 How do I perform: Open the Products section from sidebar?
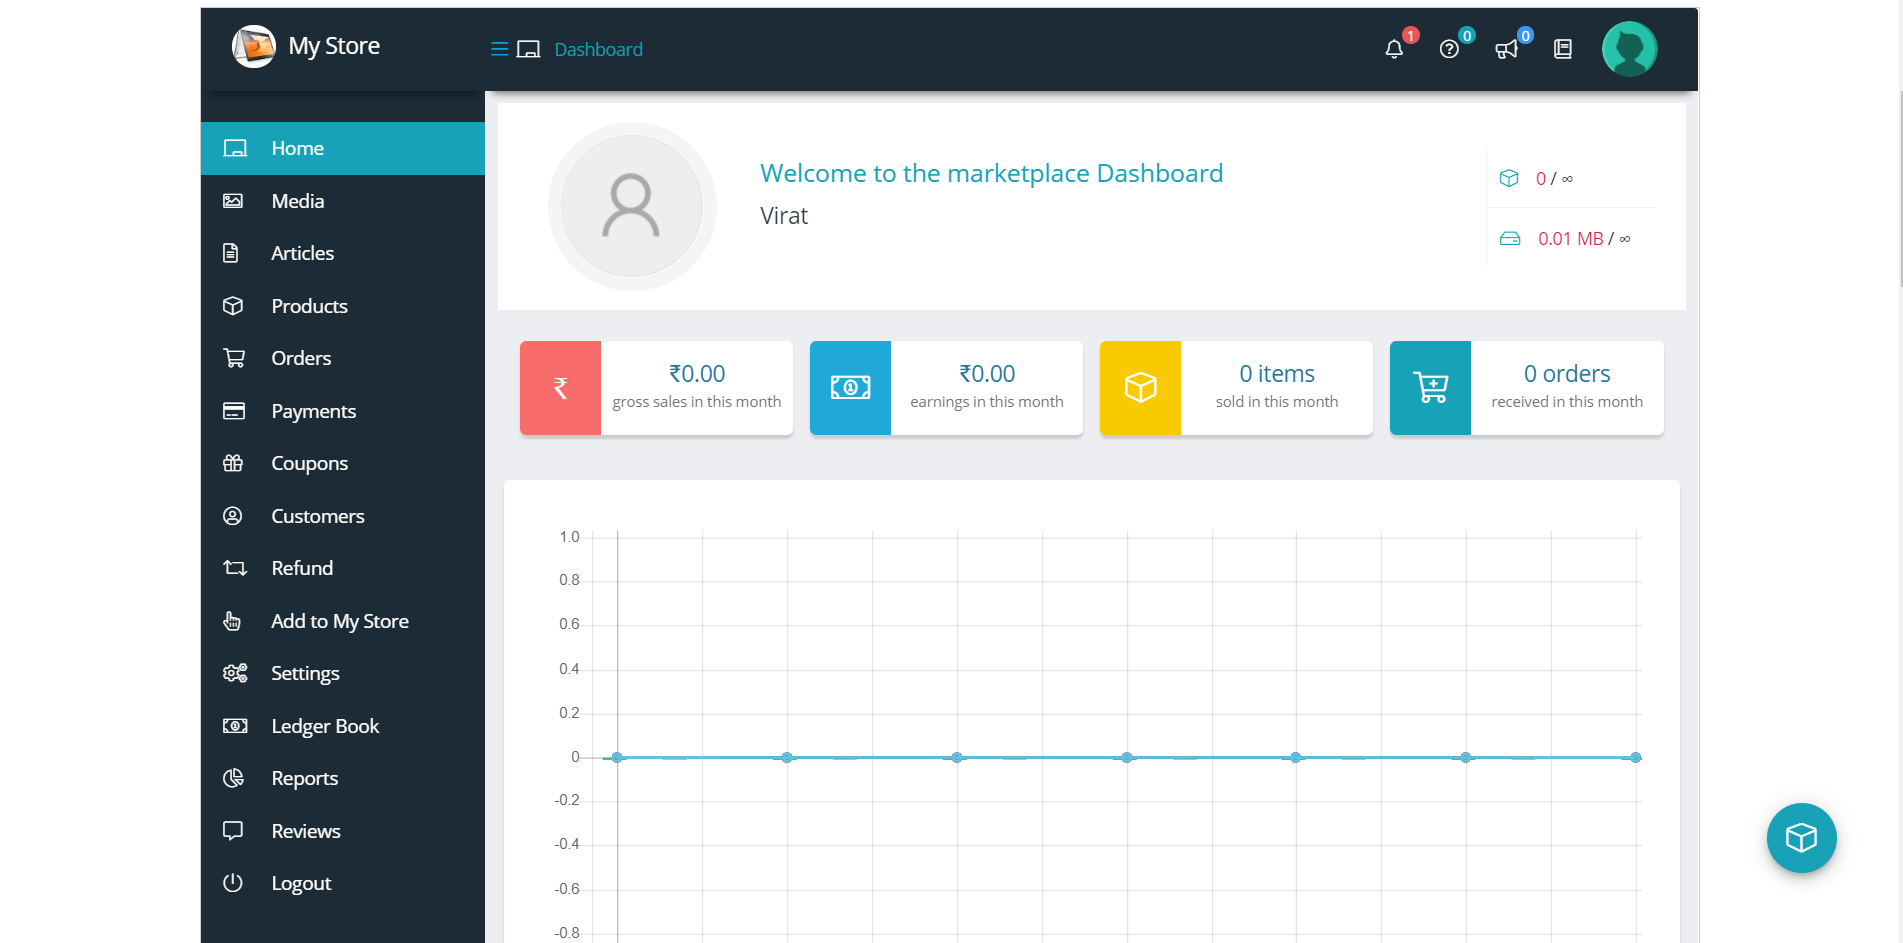pyautogui.click(x=309, y=306)
